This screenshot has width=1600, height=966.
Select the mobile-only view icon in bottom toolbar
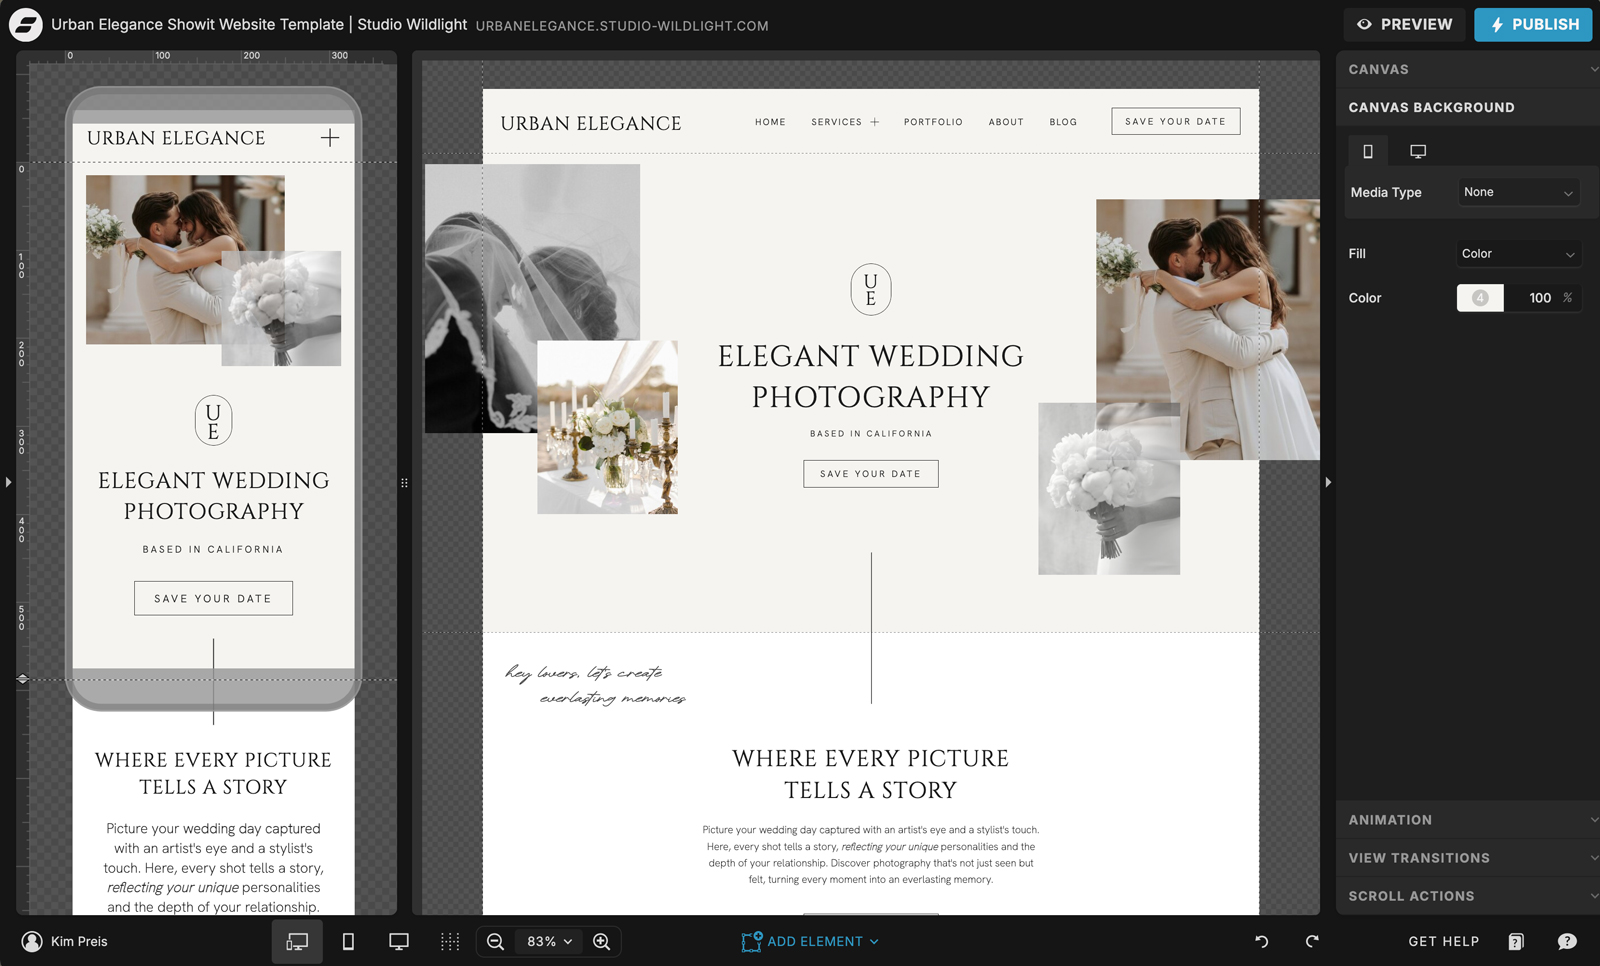click(348, 941)
